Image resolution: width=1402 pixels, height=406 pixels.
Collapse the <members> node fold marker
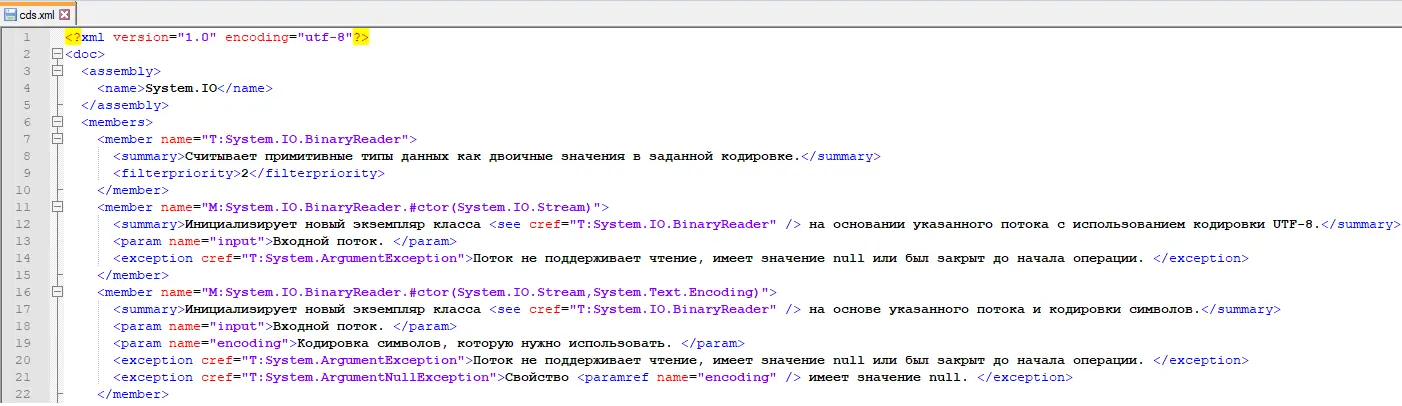(x=57, y=122)
